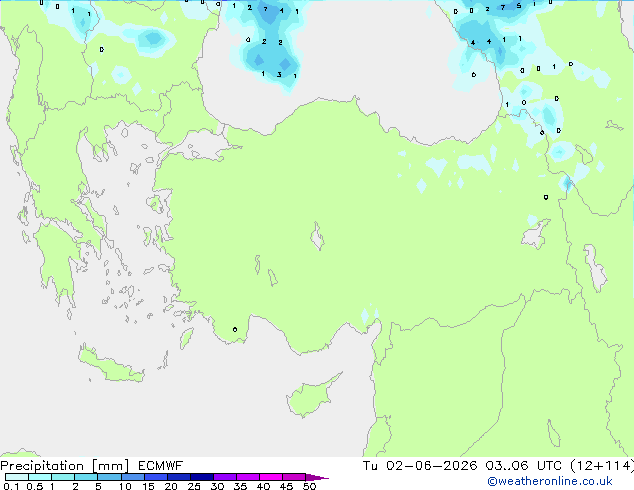Select the 5–10 mm legend color swatch

click(109, 477)
